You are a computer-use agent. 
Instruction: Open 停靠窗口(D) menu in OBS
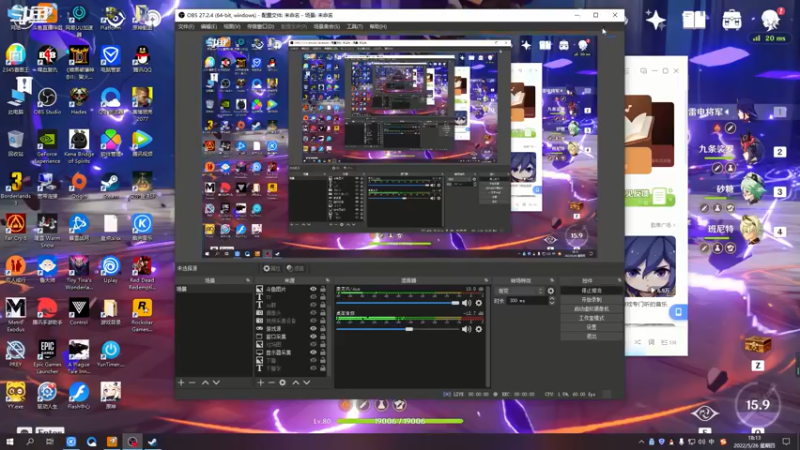260,27
